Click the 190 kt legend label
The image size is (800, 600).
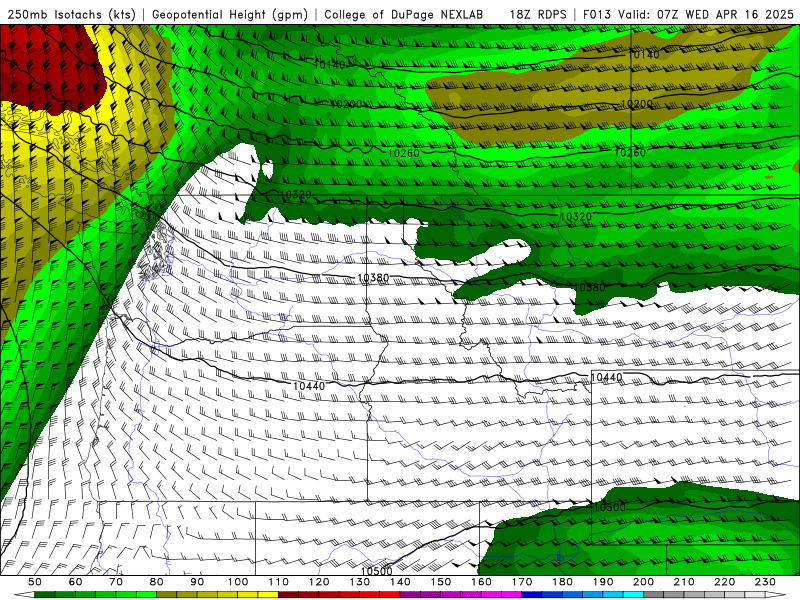(x=603, y=582)
